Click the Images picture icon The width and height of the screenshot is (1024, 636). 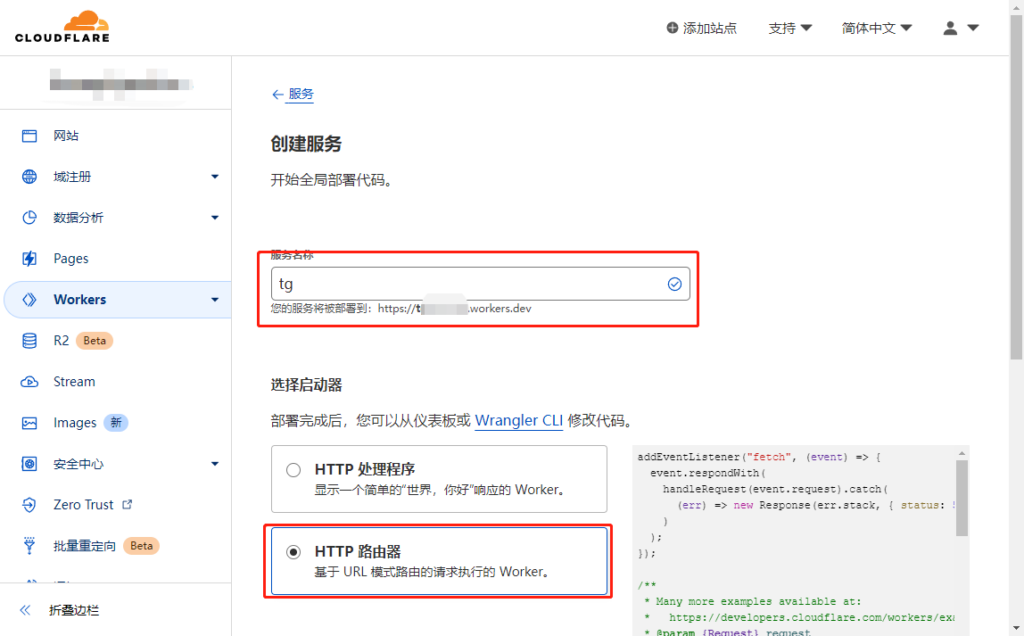(x=30, y=423)
